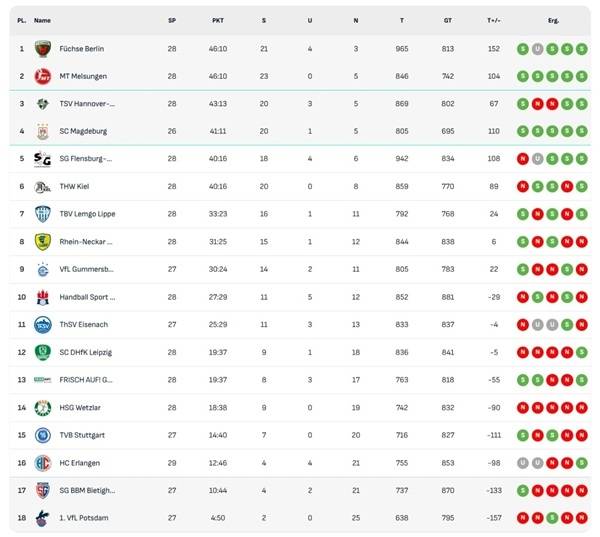Click the T+/- column header
Screen dimensions: 600x537
tap(494, 20)
